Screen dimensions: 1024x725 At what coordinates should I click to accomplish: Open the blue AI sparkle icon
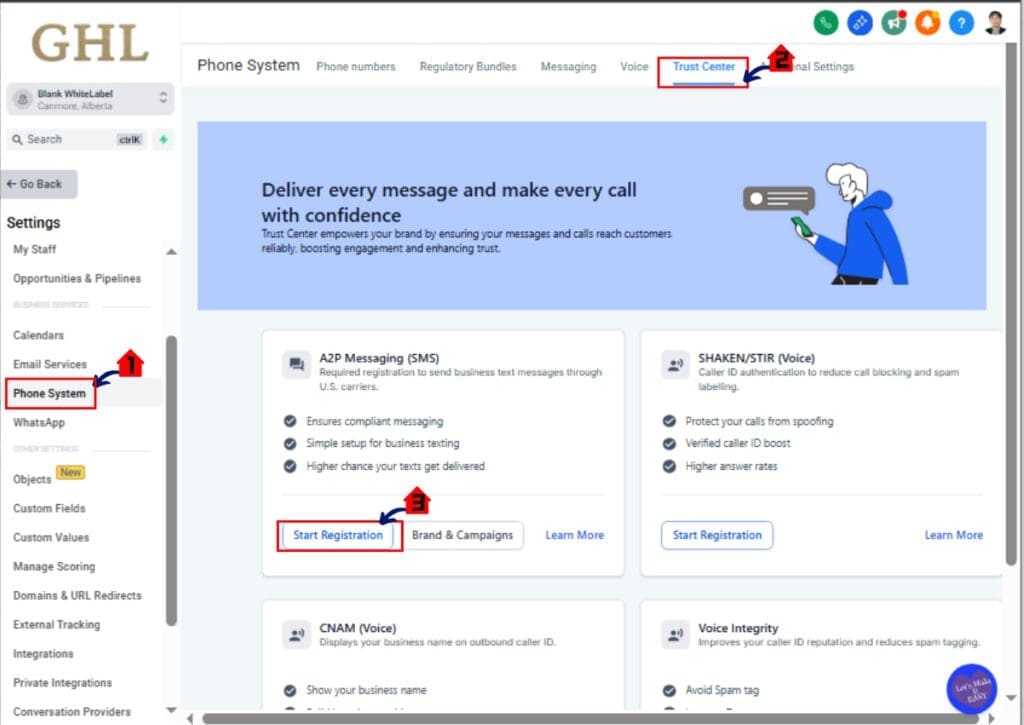(x=860, y=22)
